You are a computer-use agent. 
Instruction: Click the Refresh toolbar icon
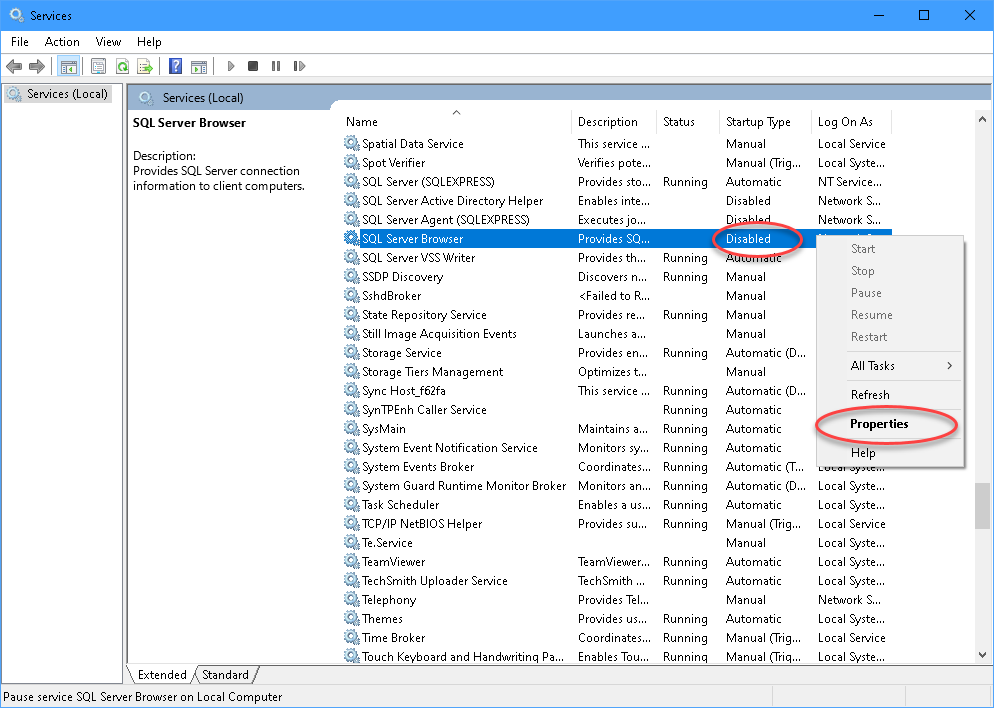121,66
